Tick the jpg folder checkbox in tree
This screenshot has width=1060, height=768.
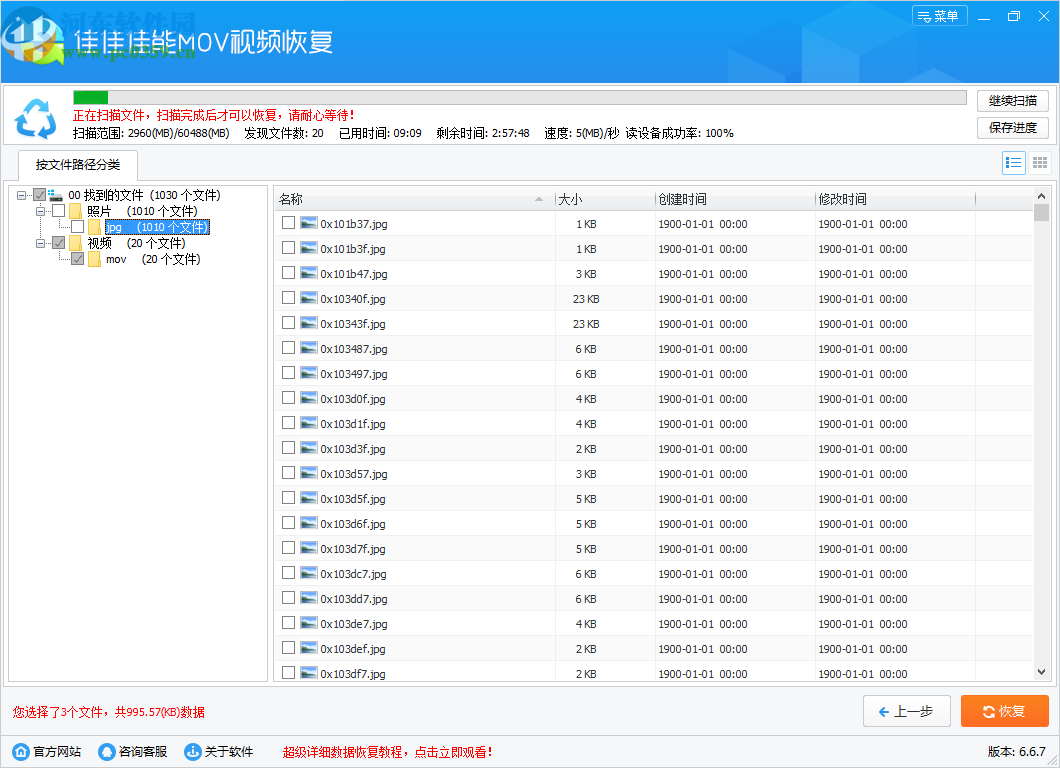tap(78, 227)
